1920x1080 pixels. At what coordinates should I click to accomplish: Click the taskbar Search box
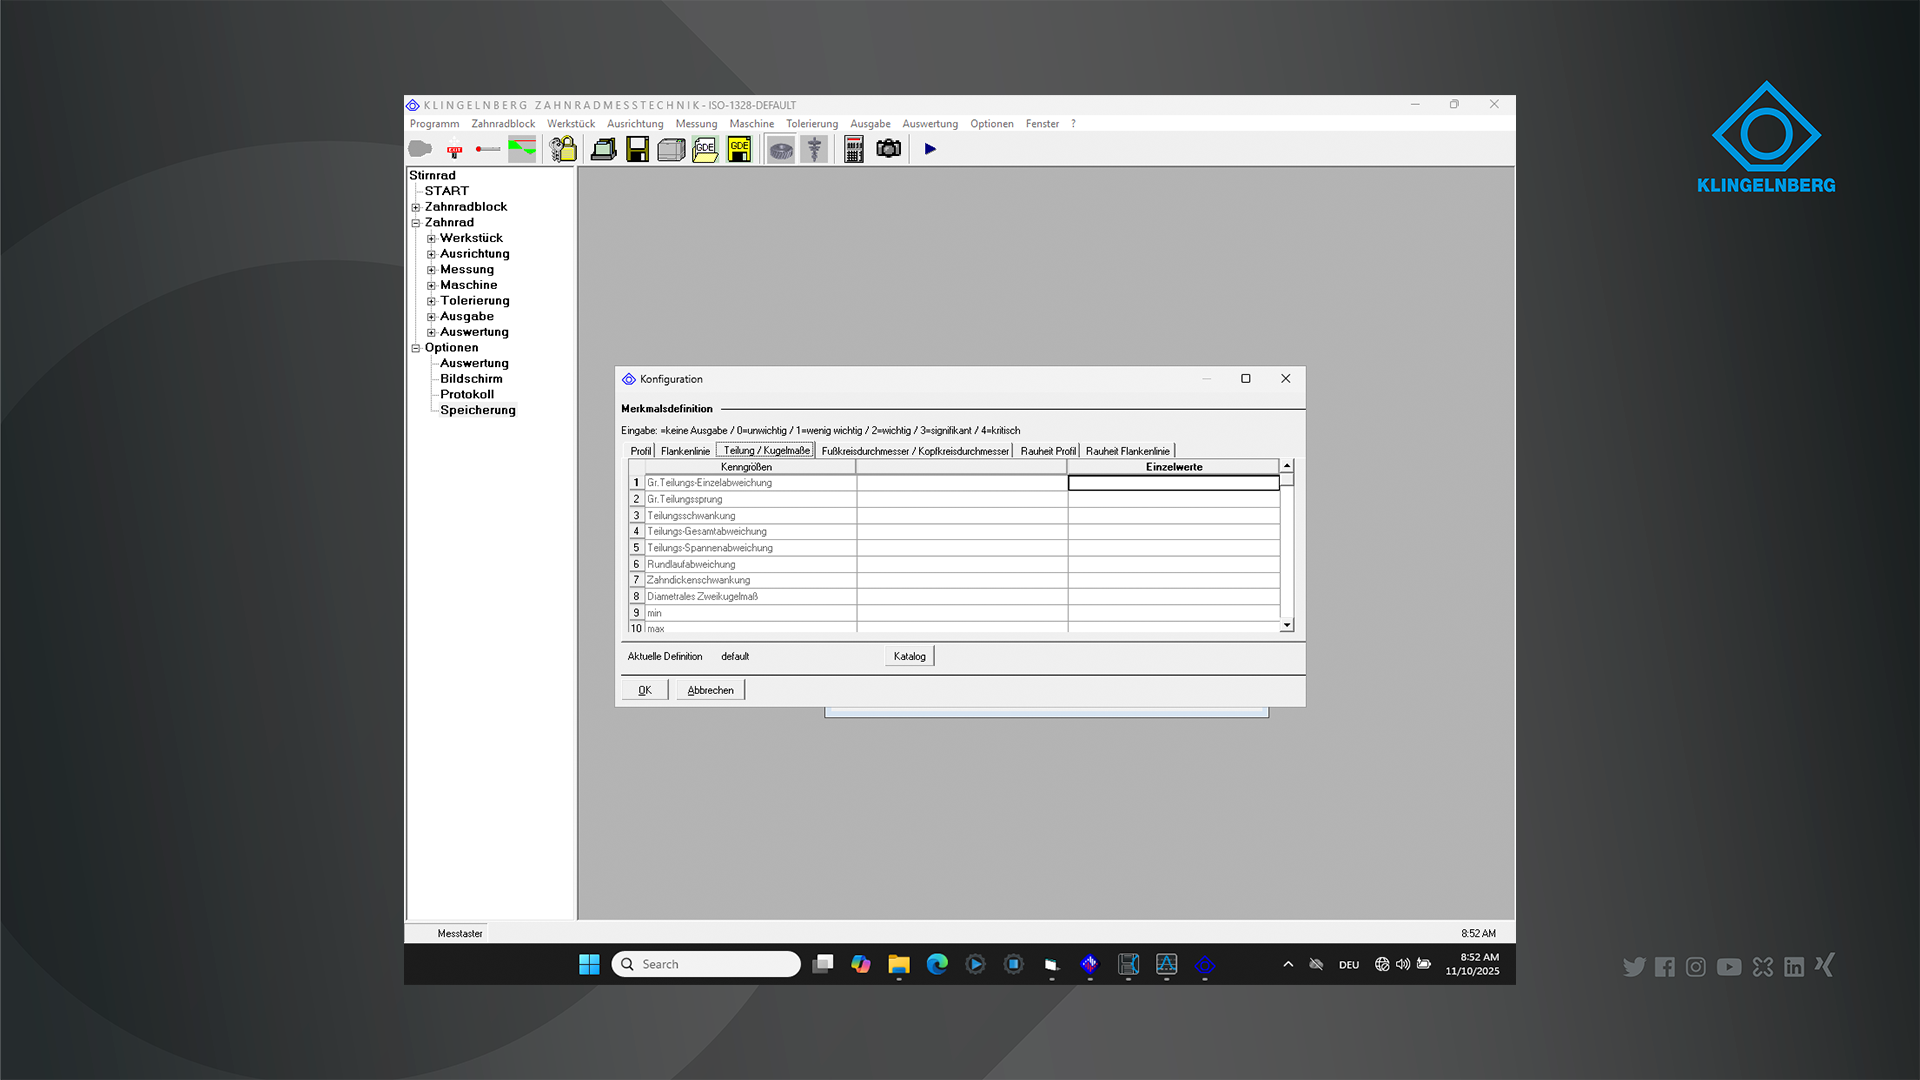[x=706, y=964]
